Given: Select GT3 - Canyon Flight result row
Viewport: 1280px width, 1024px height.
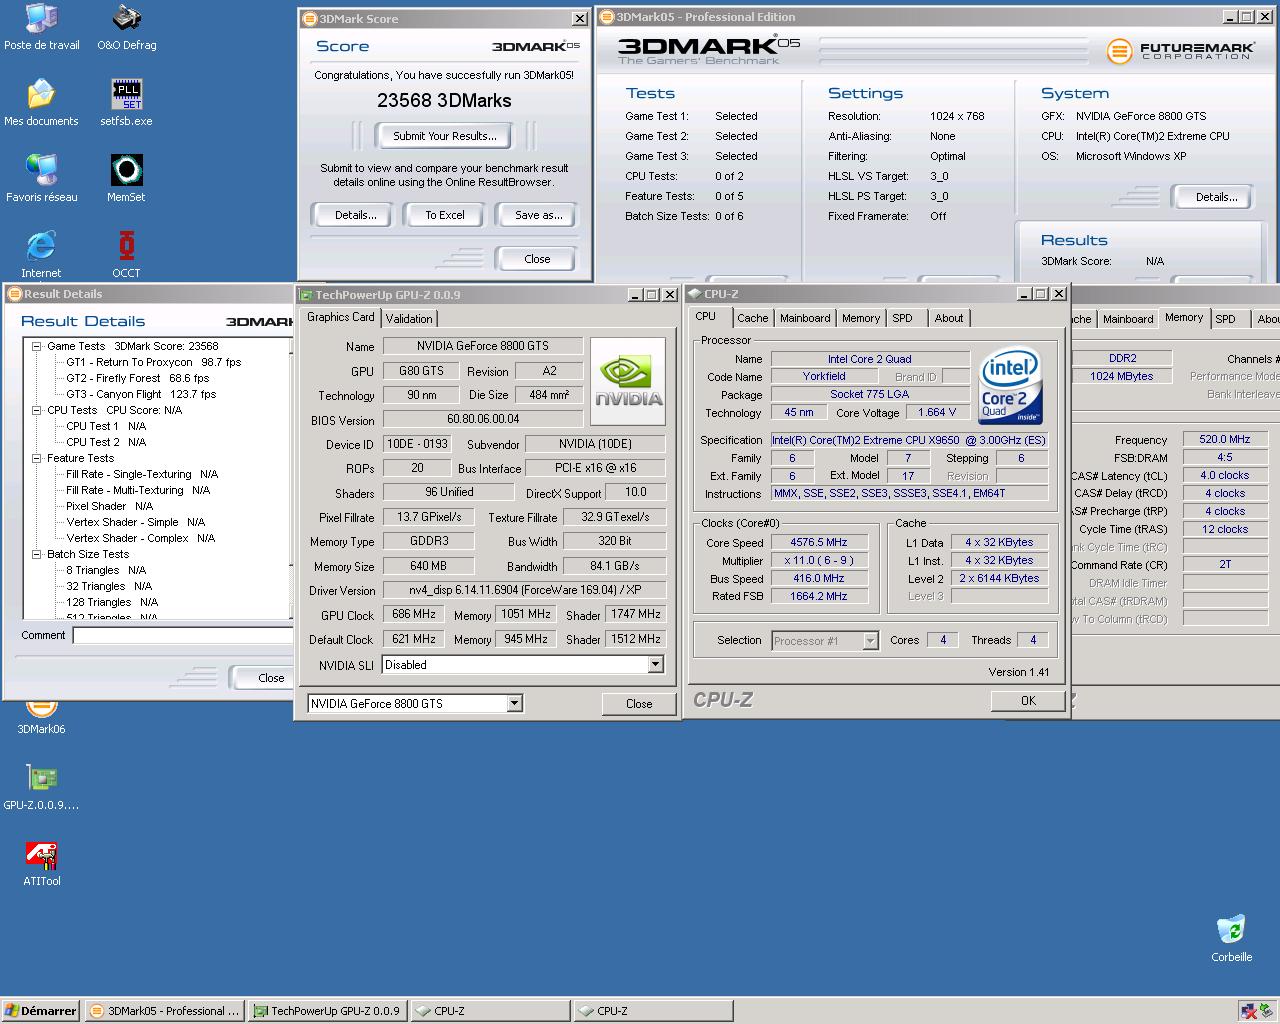Looking at the screenshot, I should tap(140, 395).
